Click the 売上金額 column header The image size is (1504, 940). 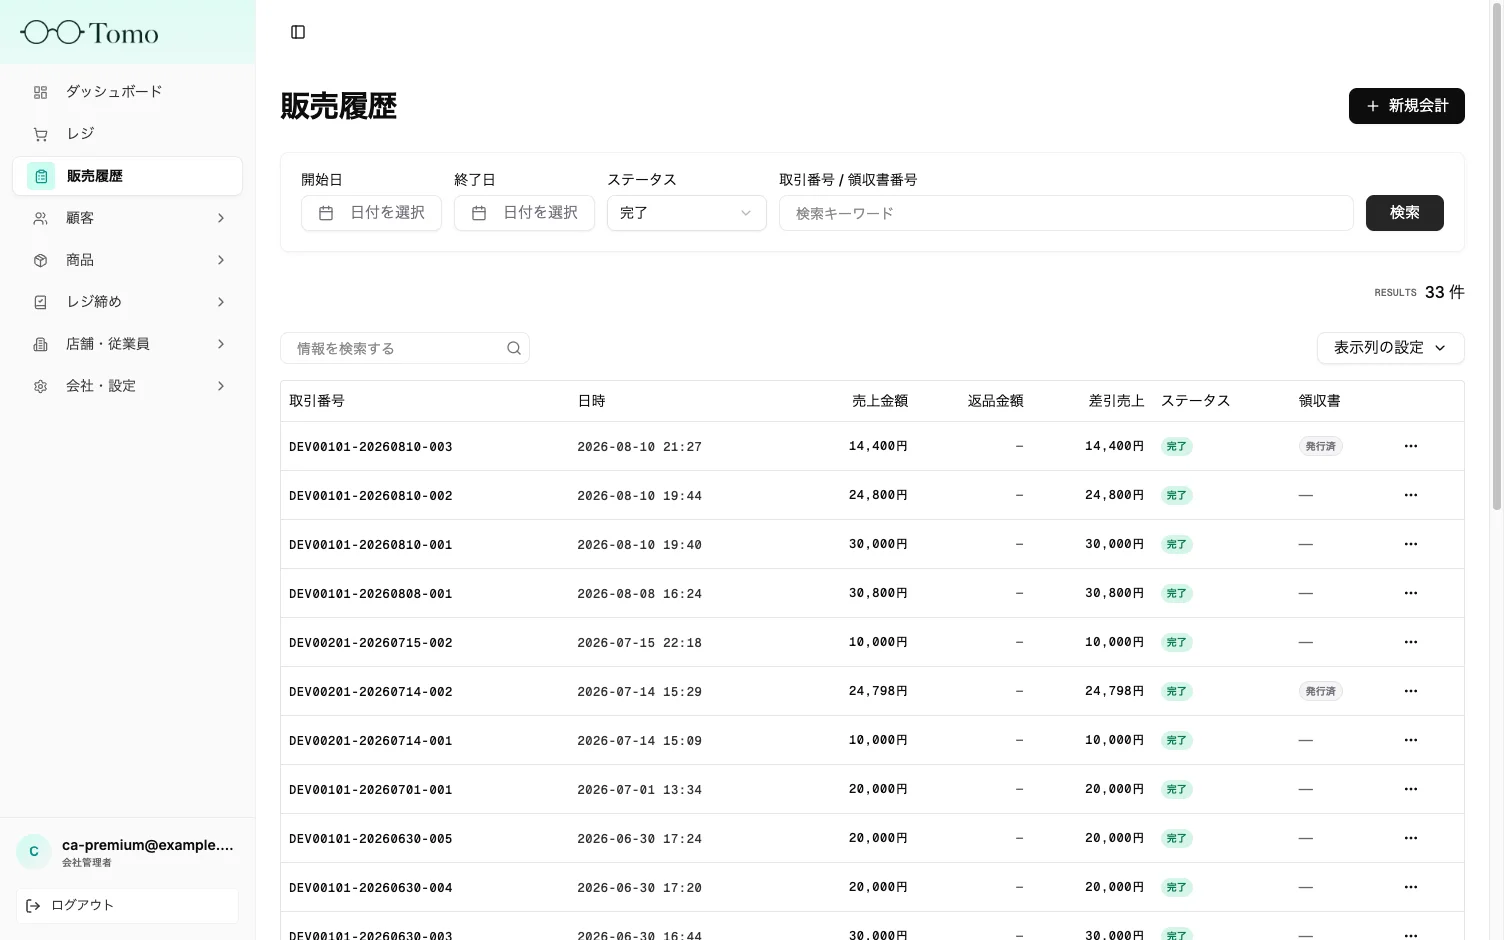(x=880, y=401)
